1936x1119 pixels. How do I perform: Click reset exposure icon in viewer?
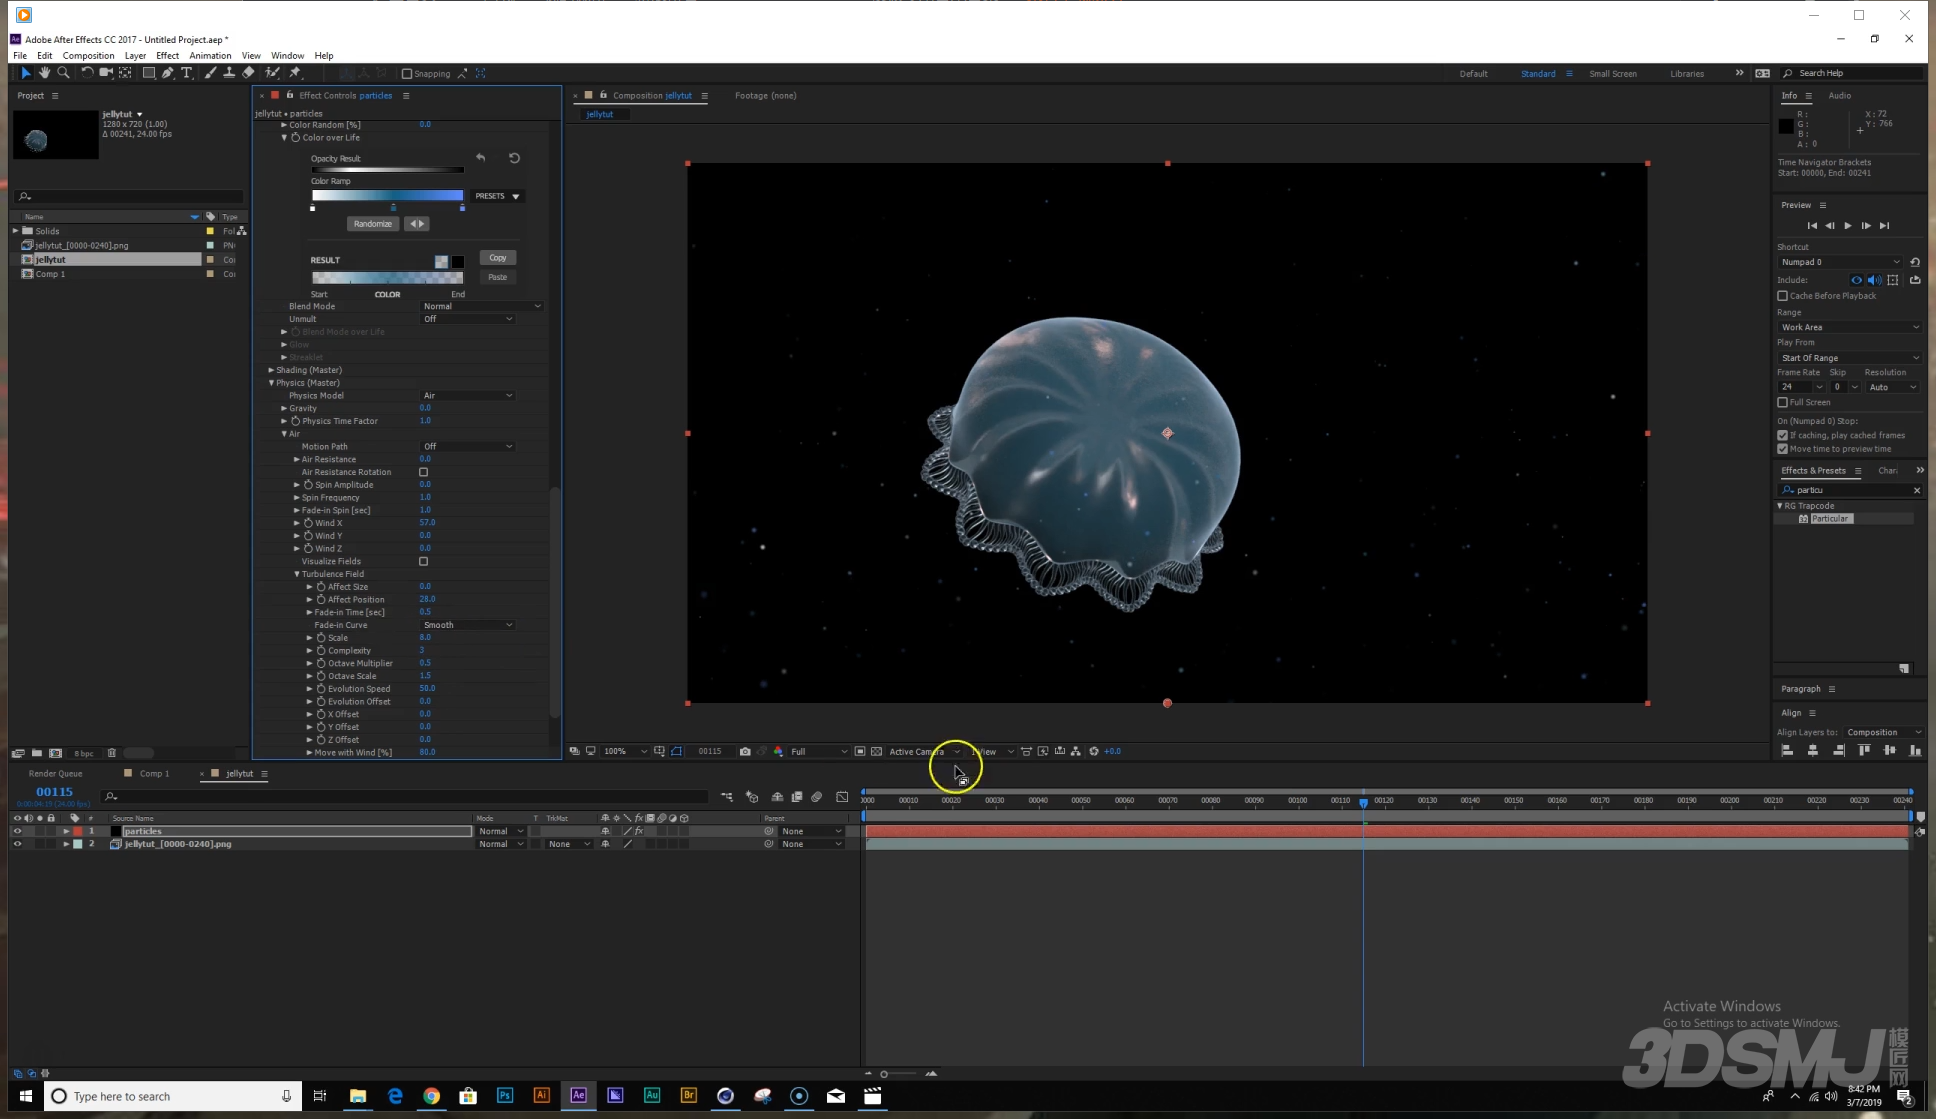(1093, 751)
